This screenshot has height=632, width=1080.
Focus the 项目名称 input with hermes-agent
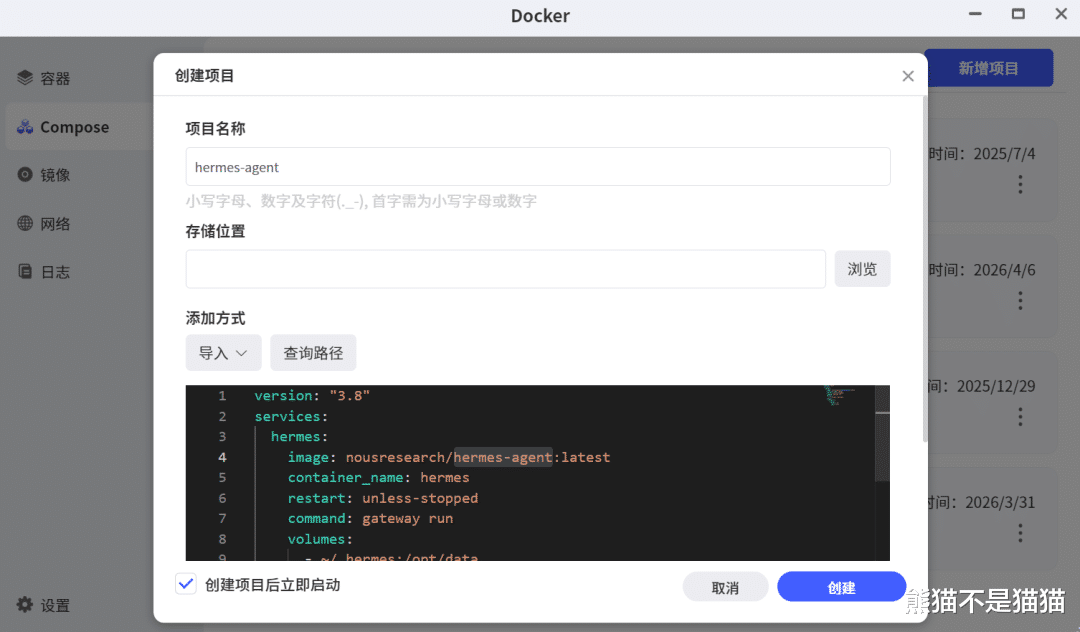tap(538, 167)
